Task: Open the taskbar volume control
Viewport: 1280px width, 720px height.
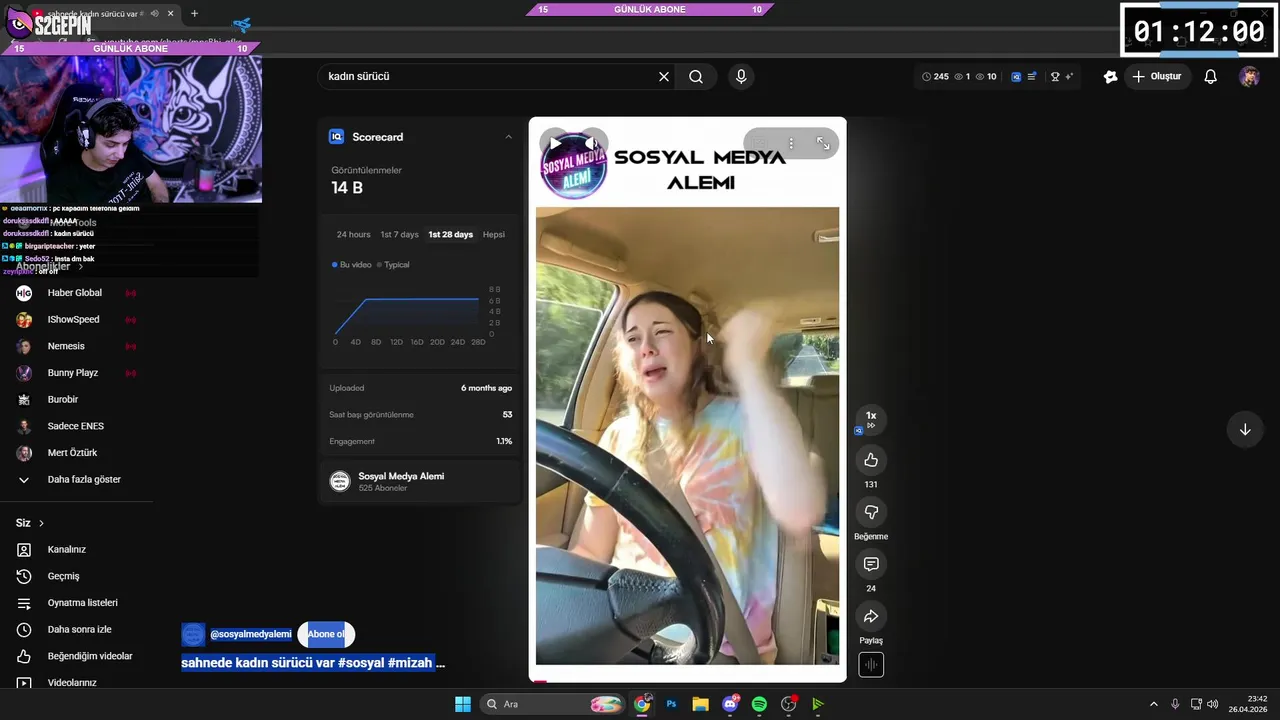Action: (x=1212, y=704)
